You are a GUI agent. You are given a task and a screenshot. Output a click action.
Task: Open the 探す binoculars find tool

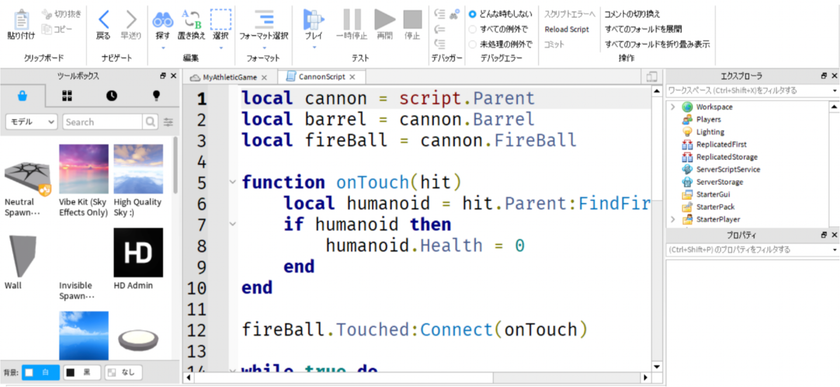point(162,20)
